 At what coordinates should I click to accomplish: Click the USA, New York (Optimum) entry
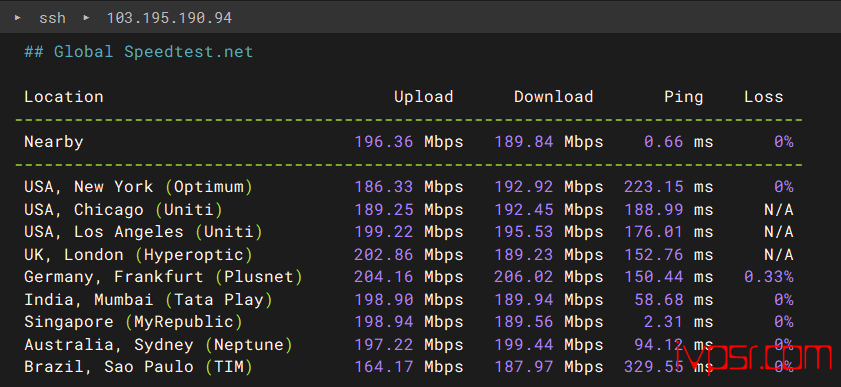[x=138, y=187]
